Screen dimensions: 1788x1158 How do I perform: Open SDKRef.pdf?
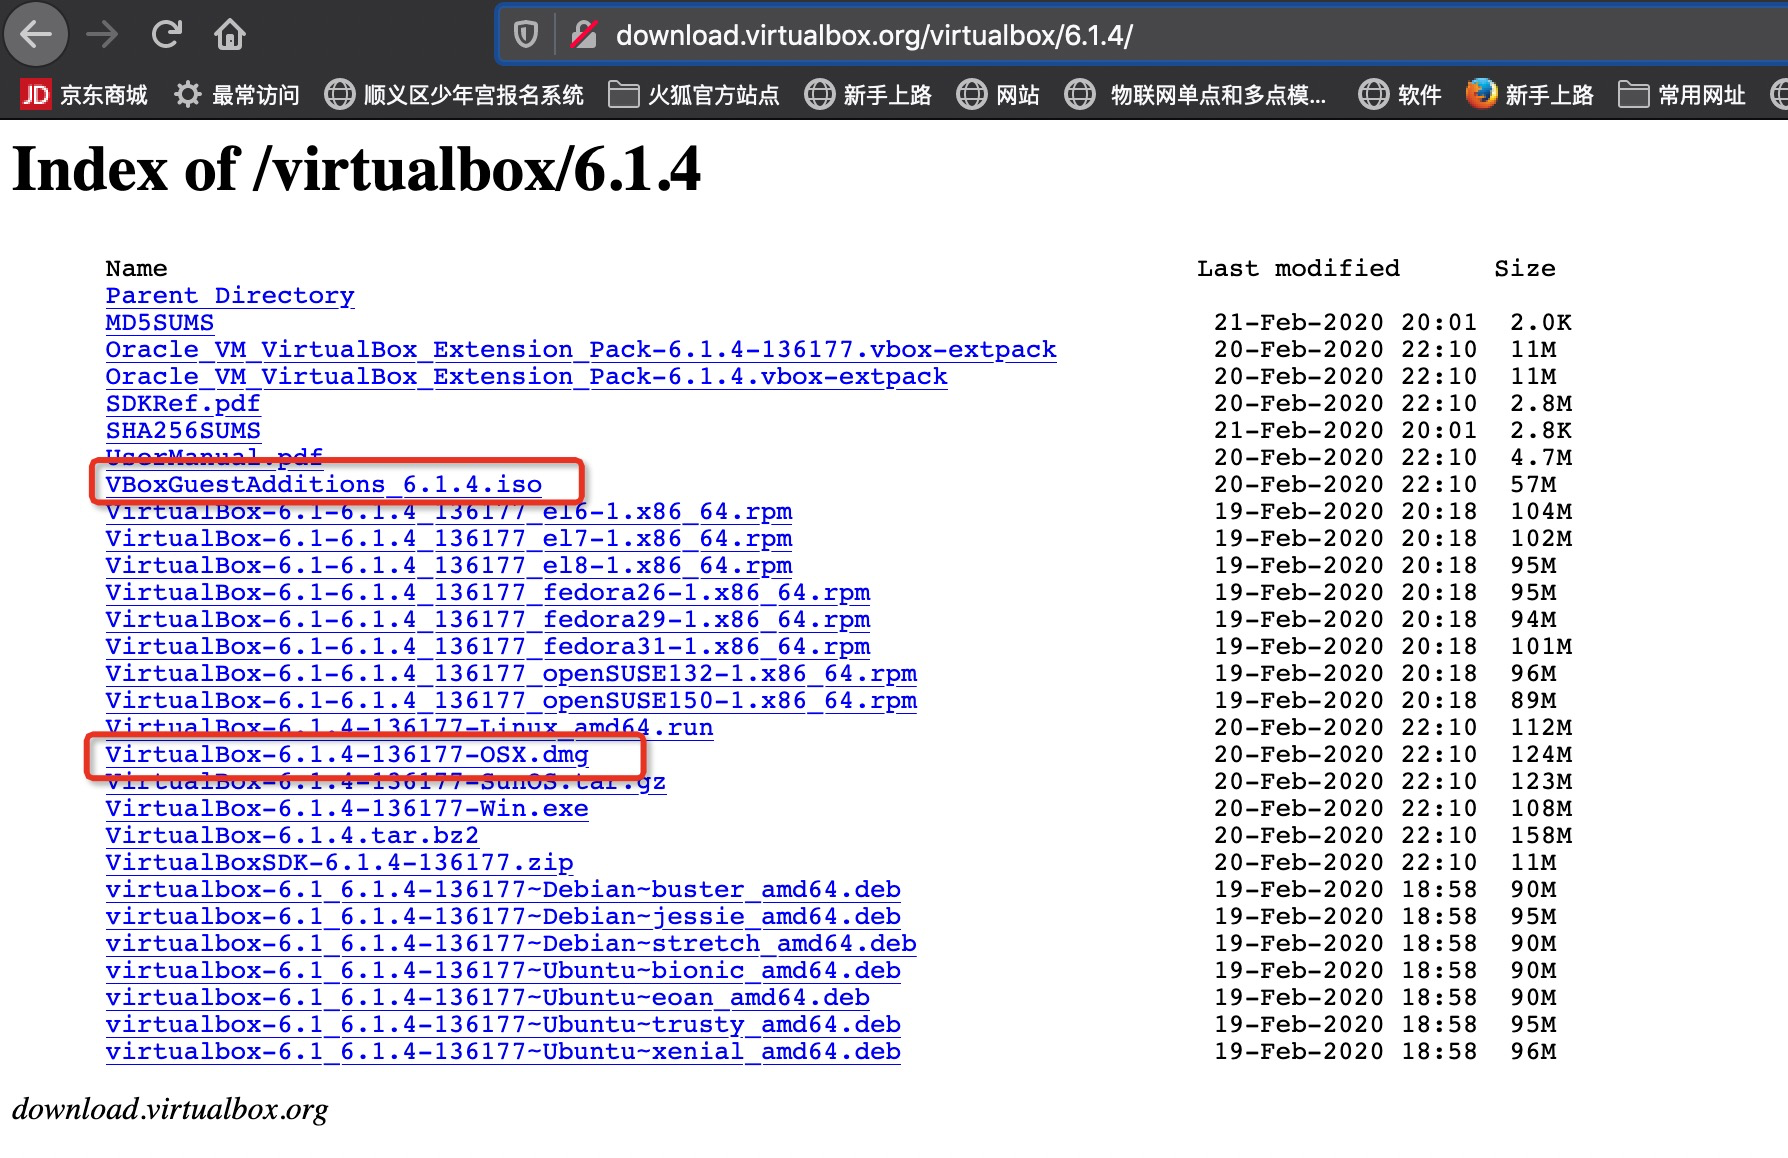183,404
